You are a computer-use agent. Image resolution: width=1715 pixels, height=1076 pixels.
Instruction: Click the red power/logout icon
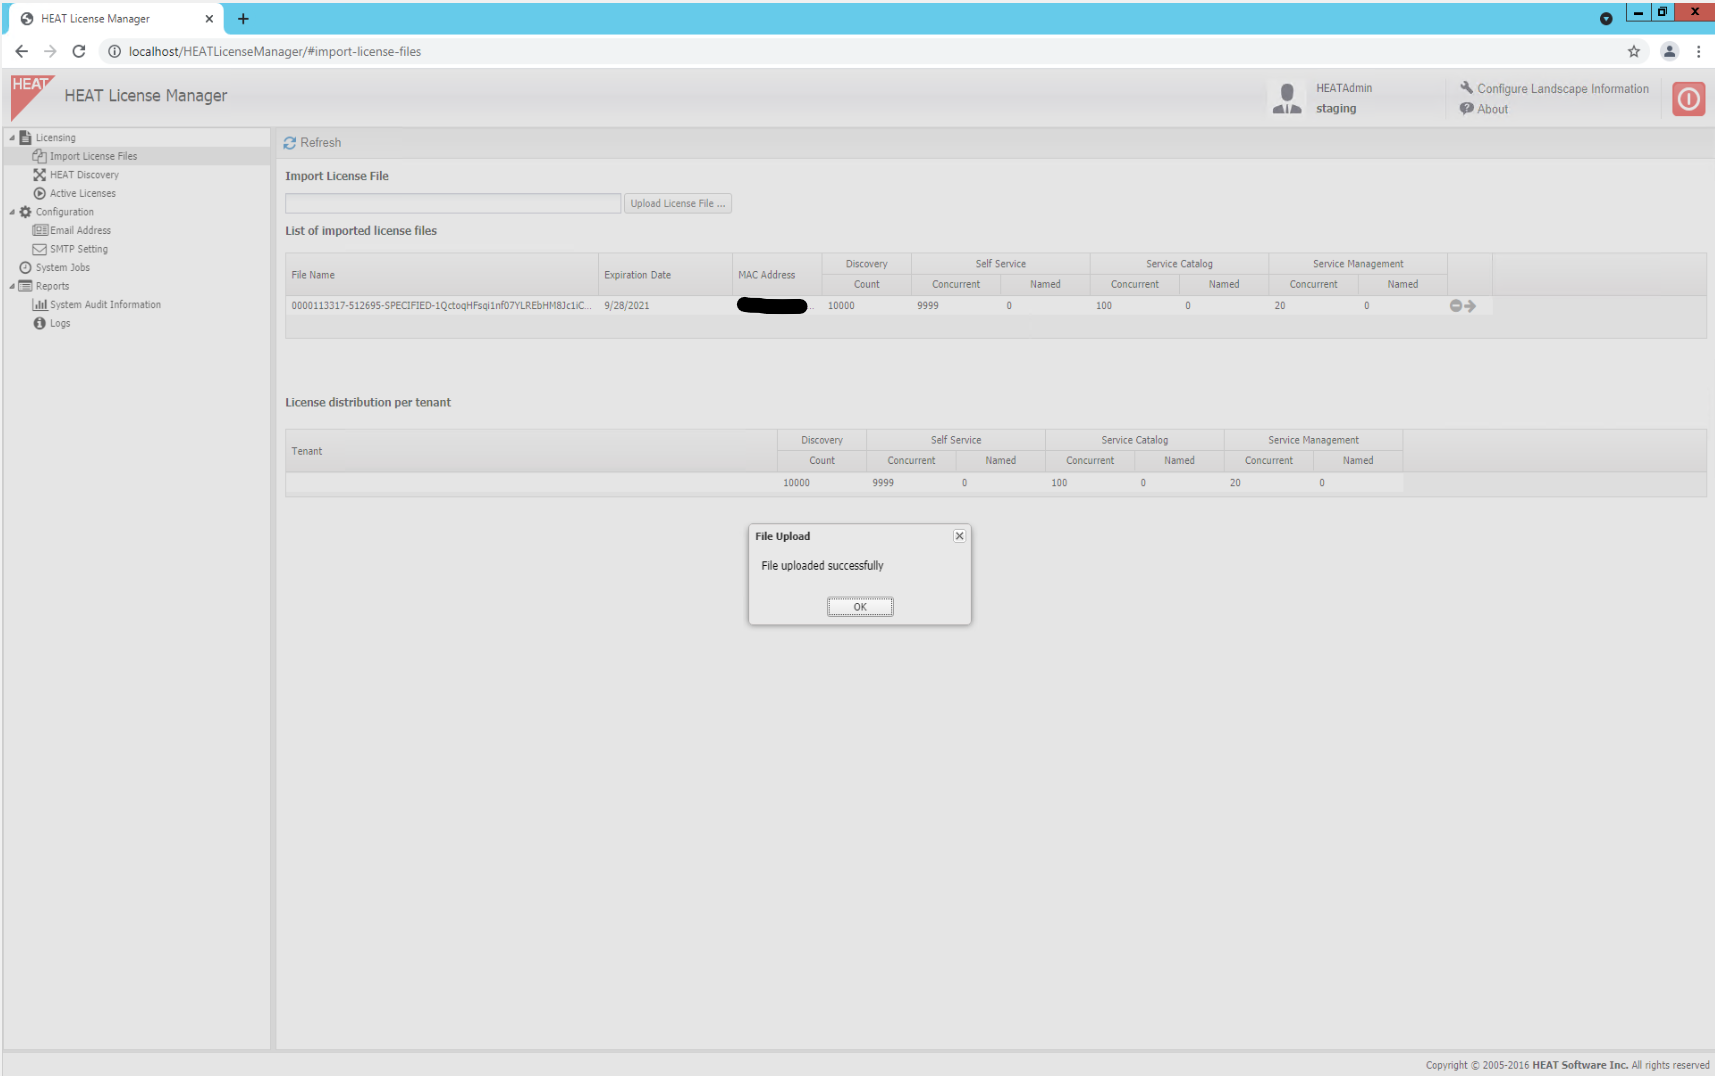pyautogui.click(x=1688, y=98)
